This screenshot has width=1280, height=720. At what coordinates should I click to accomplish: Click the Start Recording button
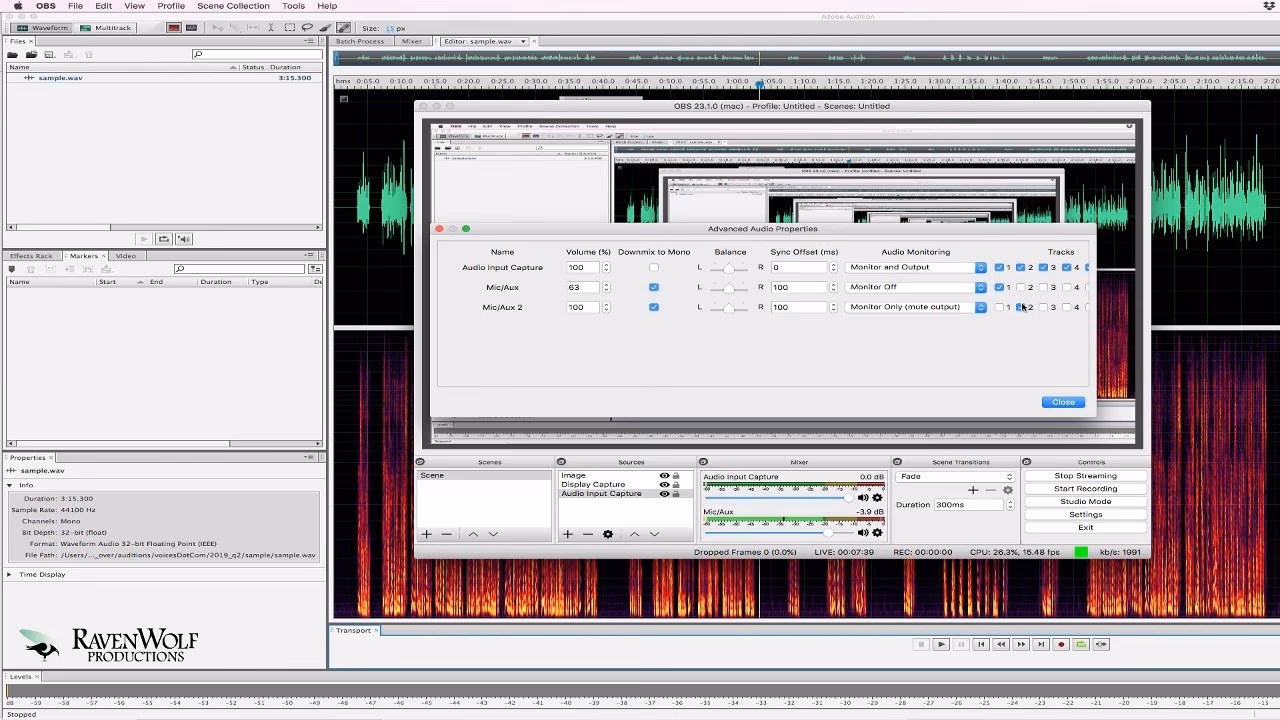pos(1085,489)
